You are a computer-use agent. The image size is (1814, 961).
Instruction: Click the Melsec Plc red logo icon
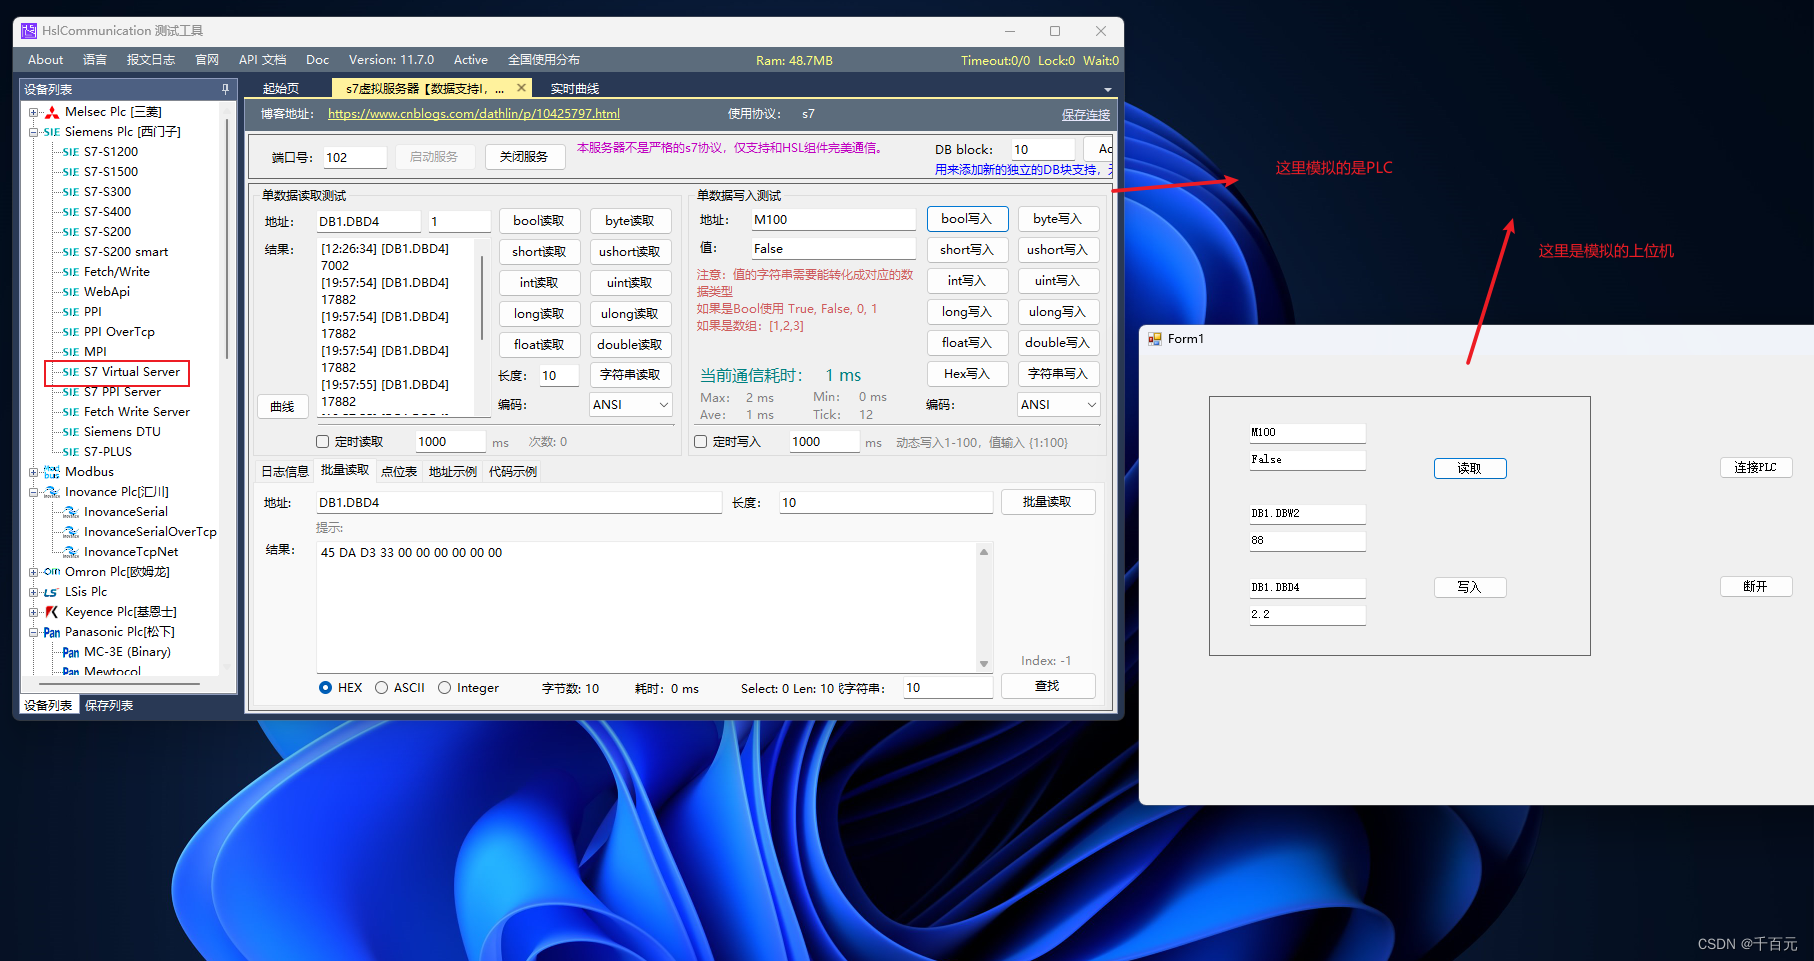pos(52,112)
